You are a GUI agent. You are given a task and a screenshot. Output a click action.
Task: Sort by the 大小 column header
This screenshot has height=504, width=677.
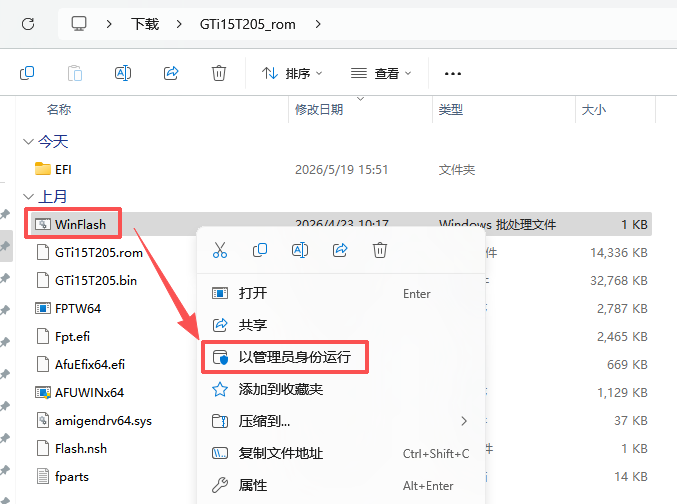[x=594, y=110]
